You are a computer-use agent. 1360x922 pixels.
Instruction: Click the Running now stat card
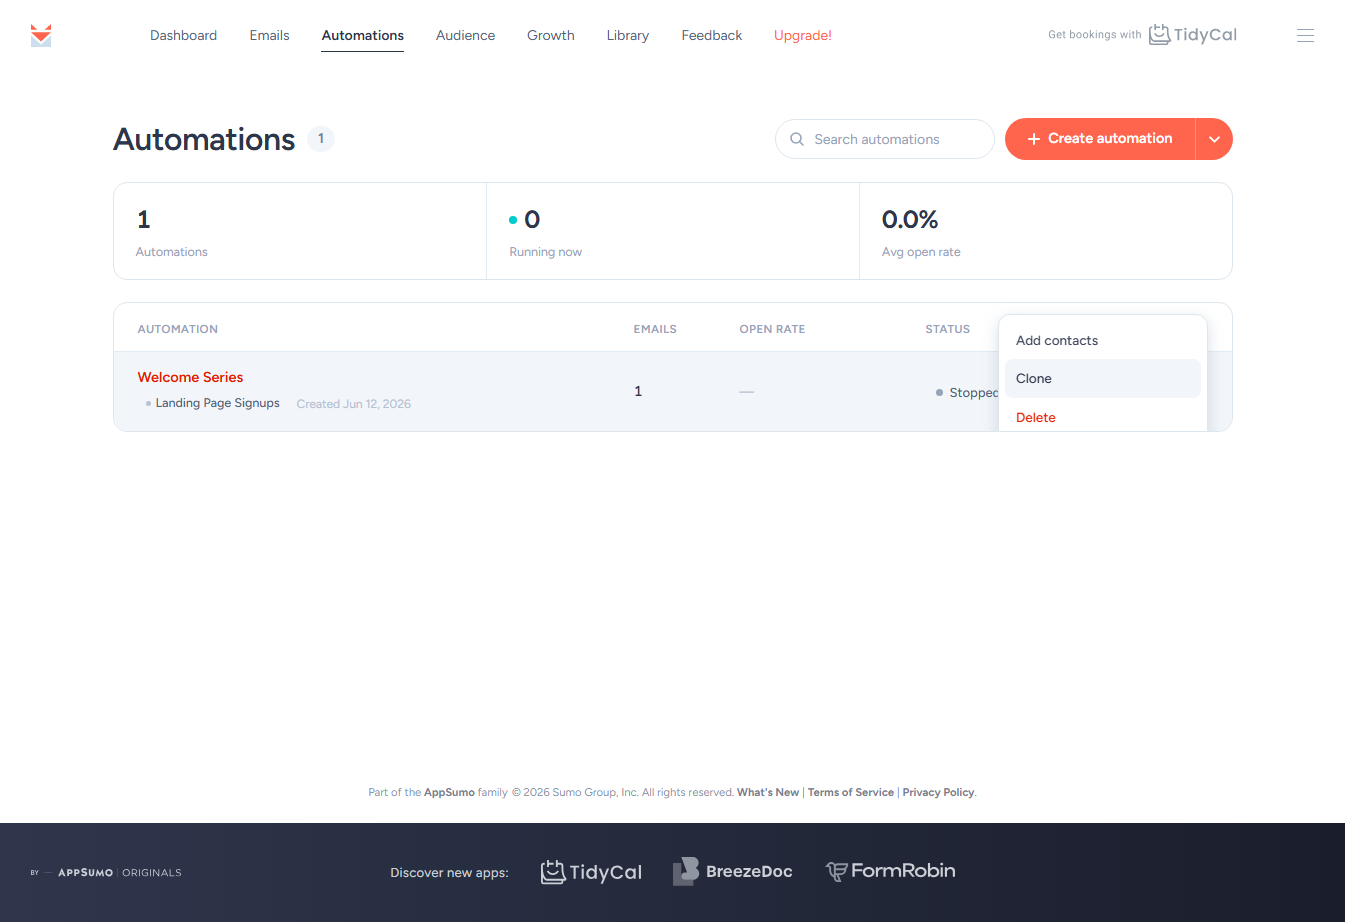tap(672, 231)
